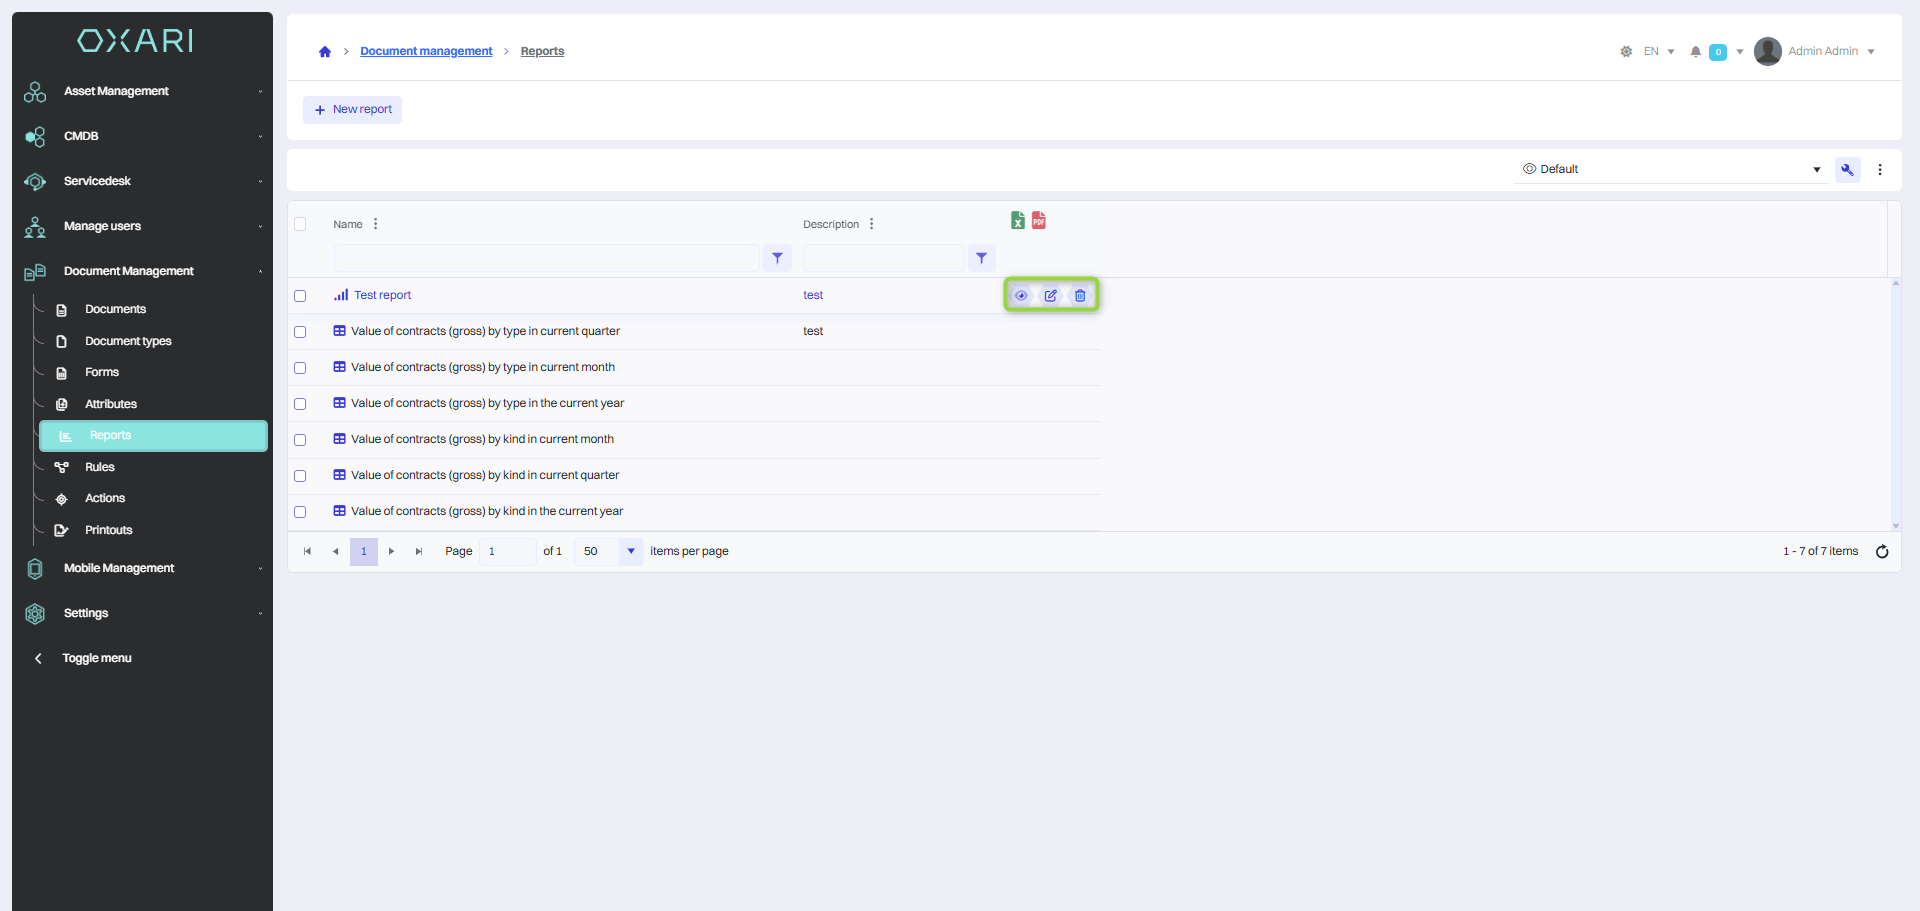1920x911 pixels.
Task: Click the Excel export icon
Action: pos(1017,221)
